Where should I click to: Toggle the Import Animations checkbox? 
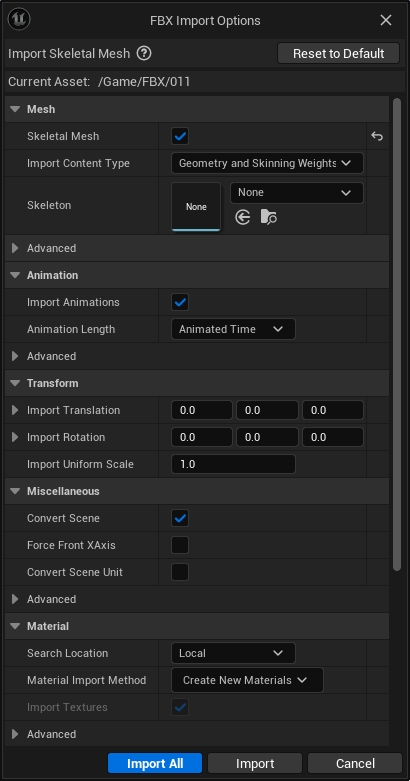tap(180, 302)
